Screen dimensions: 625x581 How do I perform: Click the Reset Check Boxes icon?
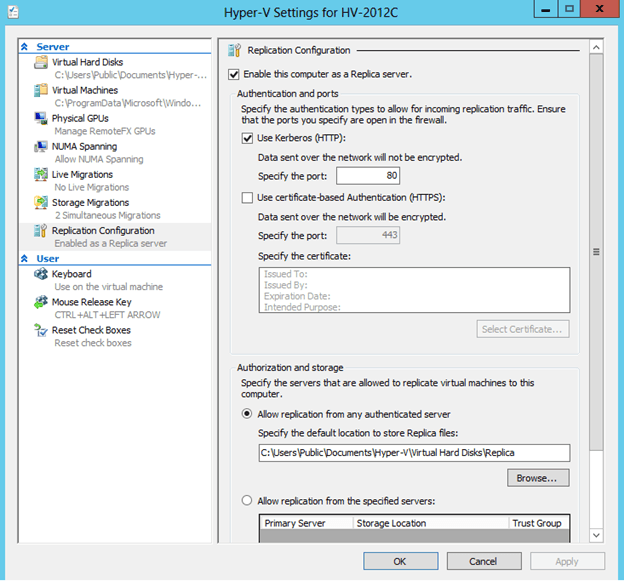pyautogui.click(x=41, y=330)
